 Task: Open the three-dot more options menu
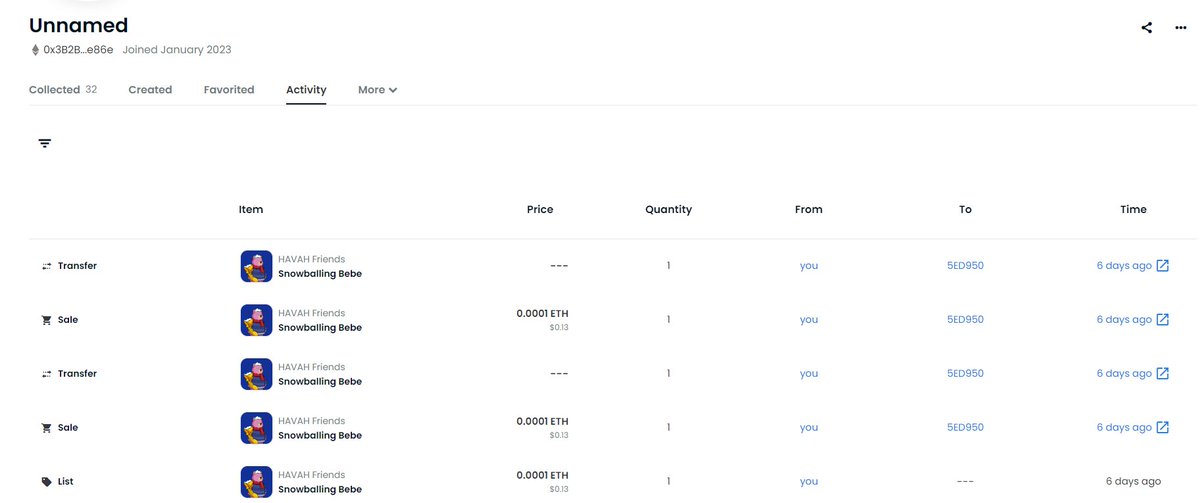coord(1181,28)
